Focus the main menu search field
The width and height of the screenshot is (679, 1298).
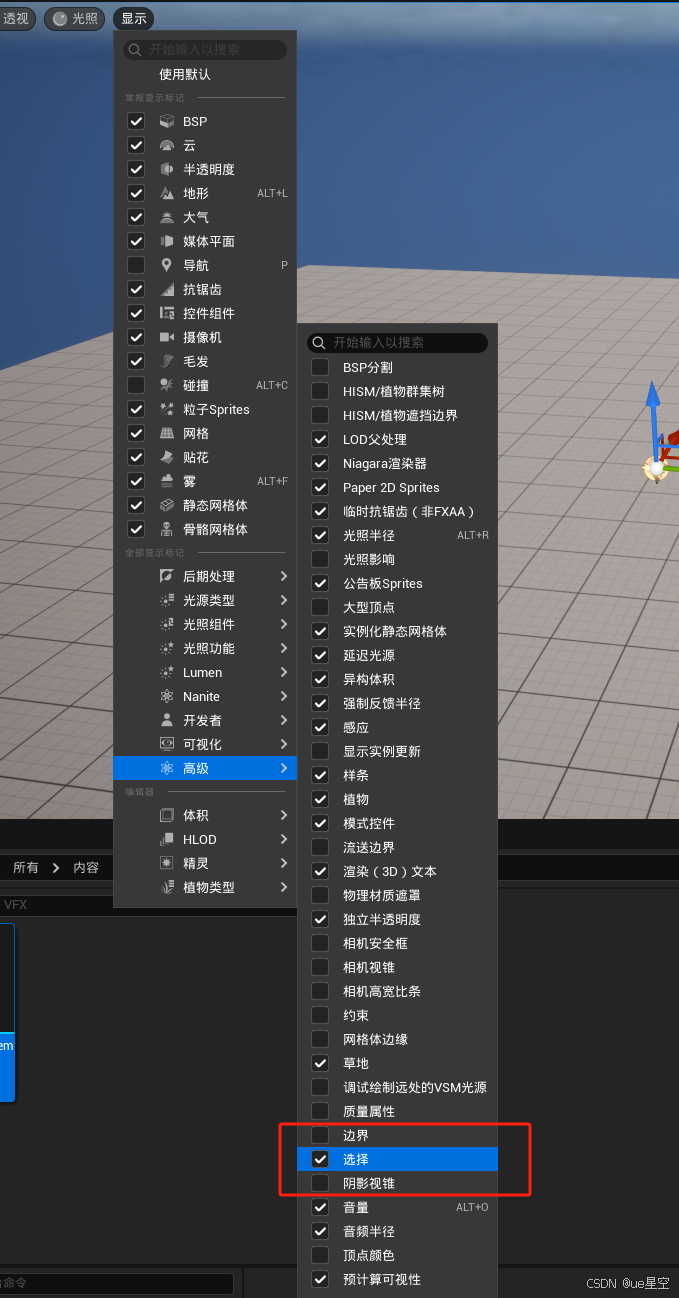(x=205, y=49)
